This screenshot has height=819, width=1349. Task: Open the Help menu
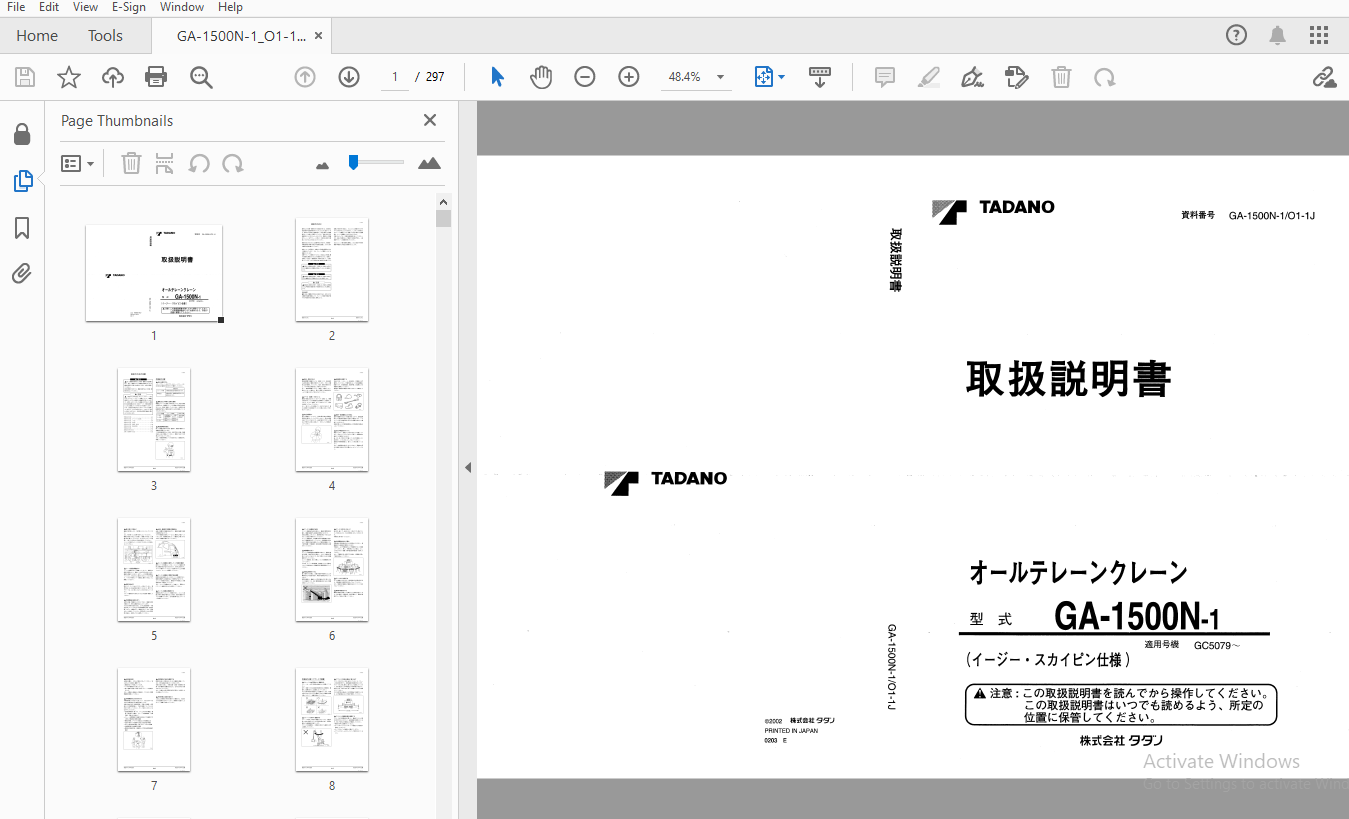pos(230,7)
